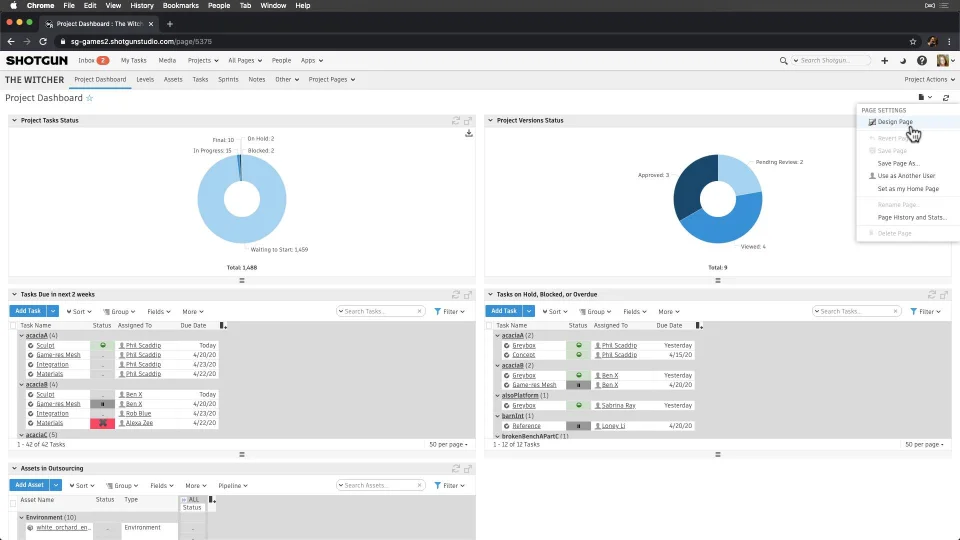
Task: Switch to Levels project tab
Action: 145,80
